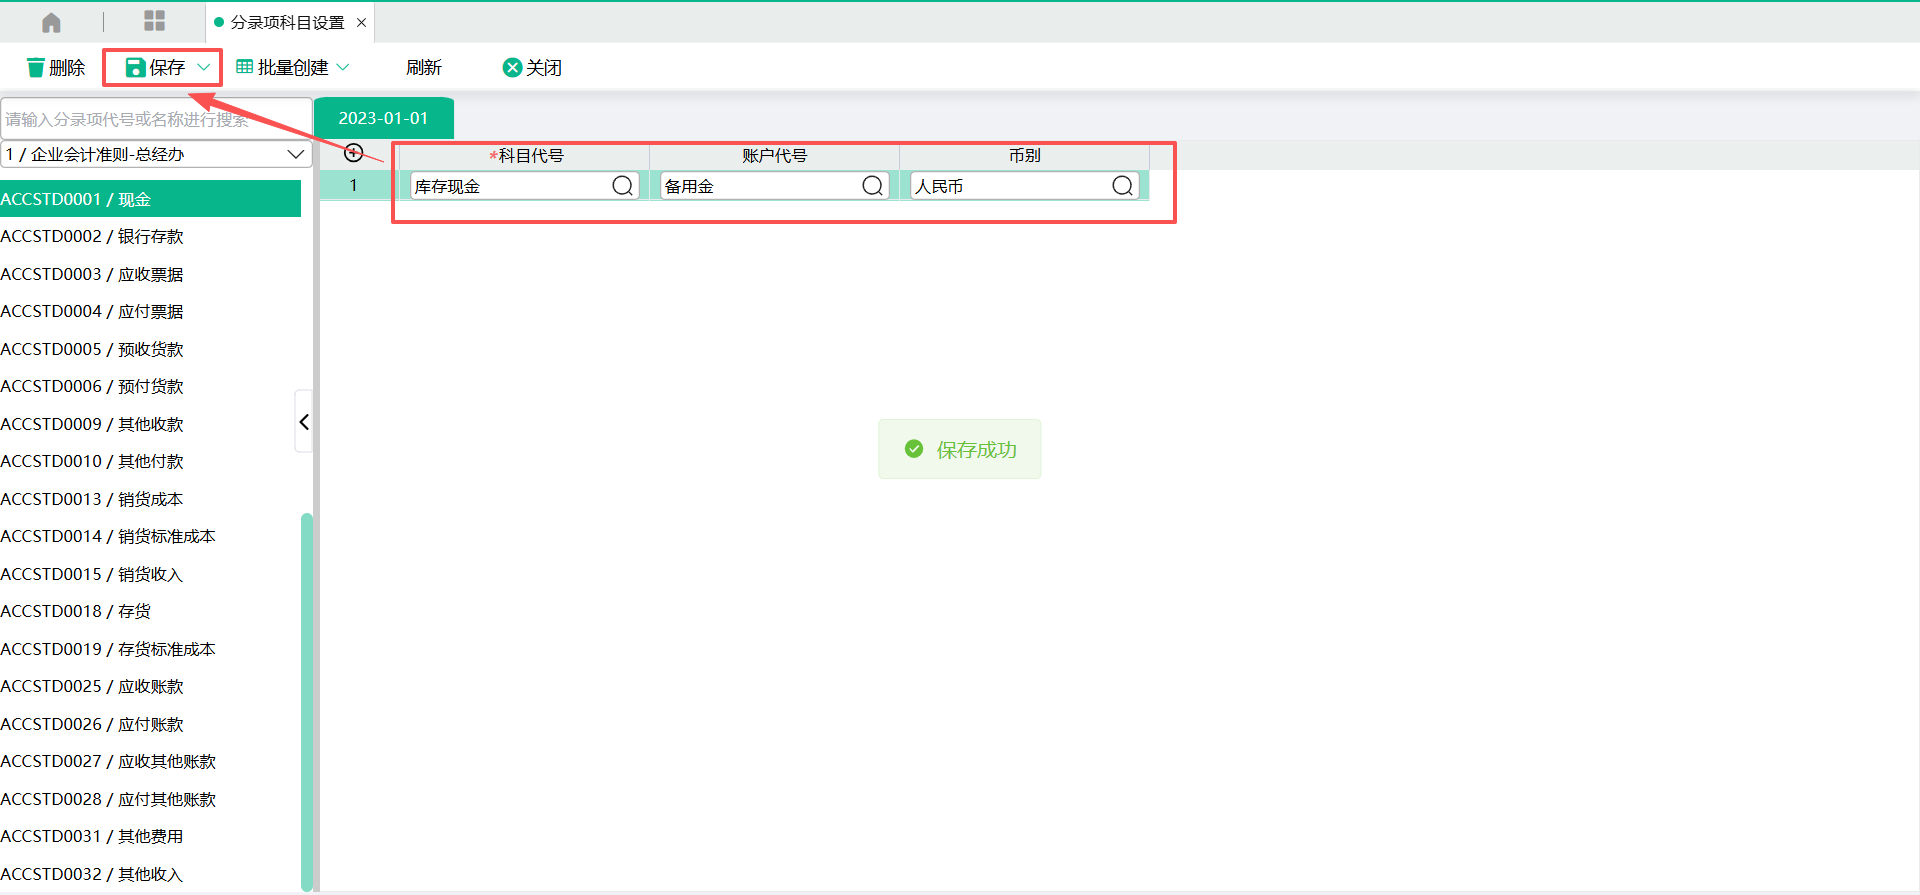Select the 2023-01-01 date tab
The image size is (1920, 895).
coord(383,118)
